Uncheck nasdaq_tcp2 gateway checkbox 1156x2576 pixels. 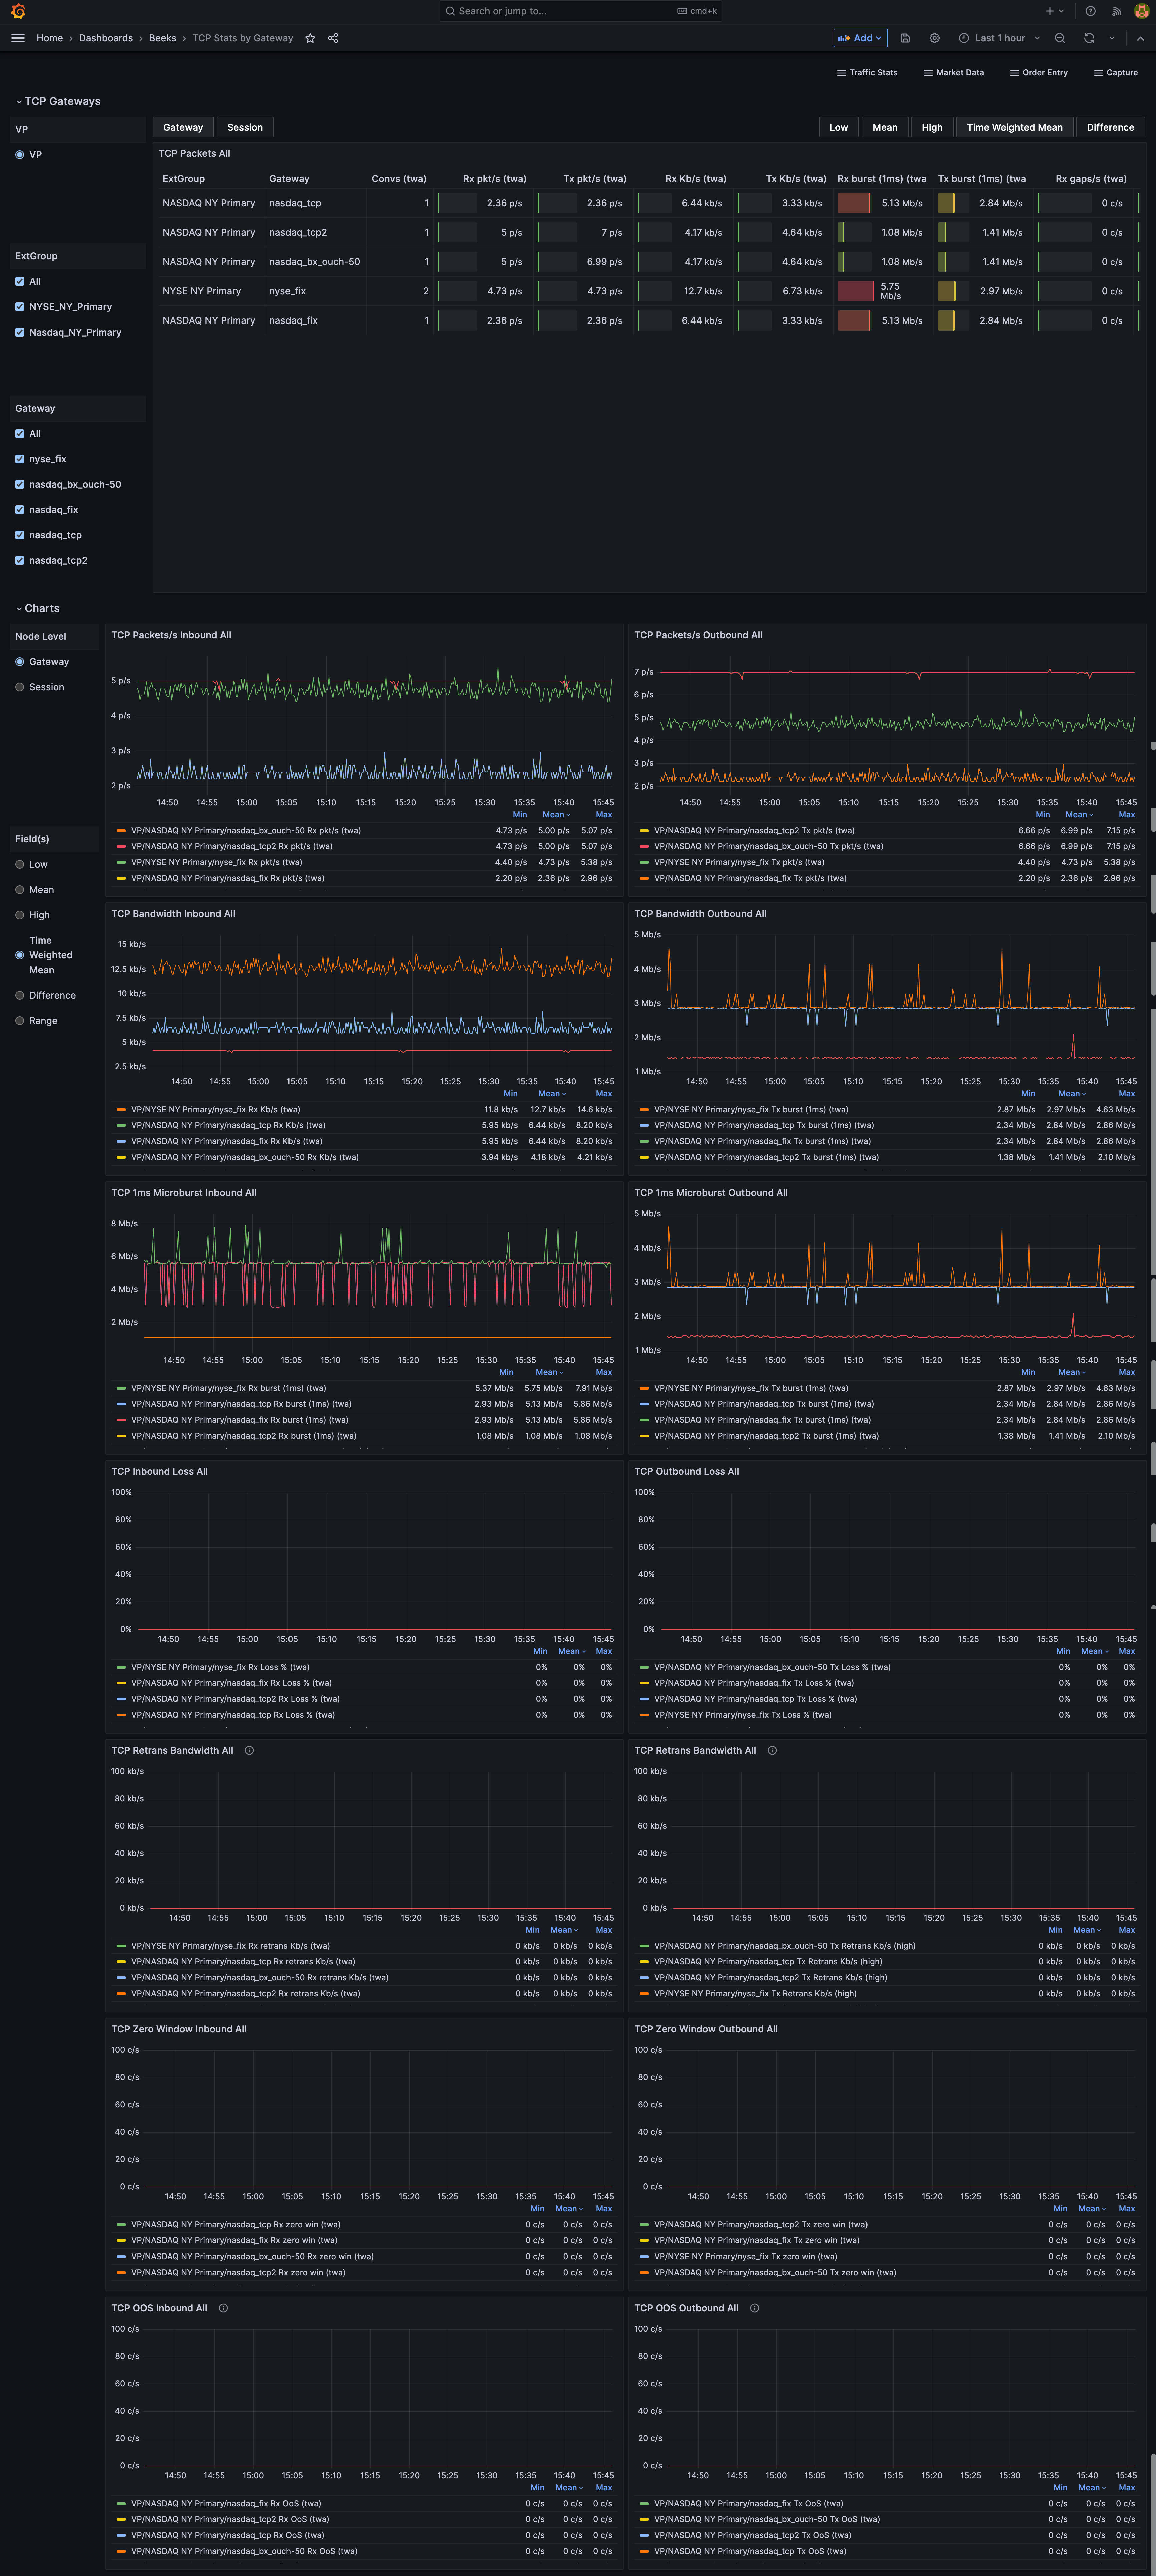click(20, 560)
